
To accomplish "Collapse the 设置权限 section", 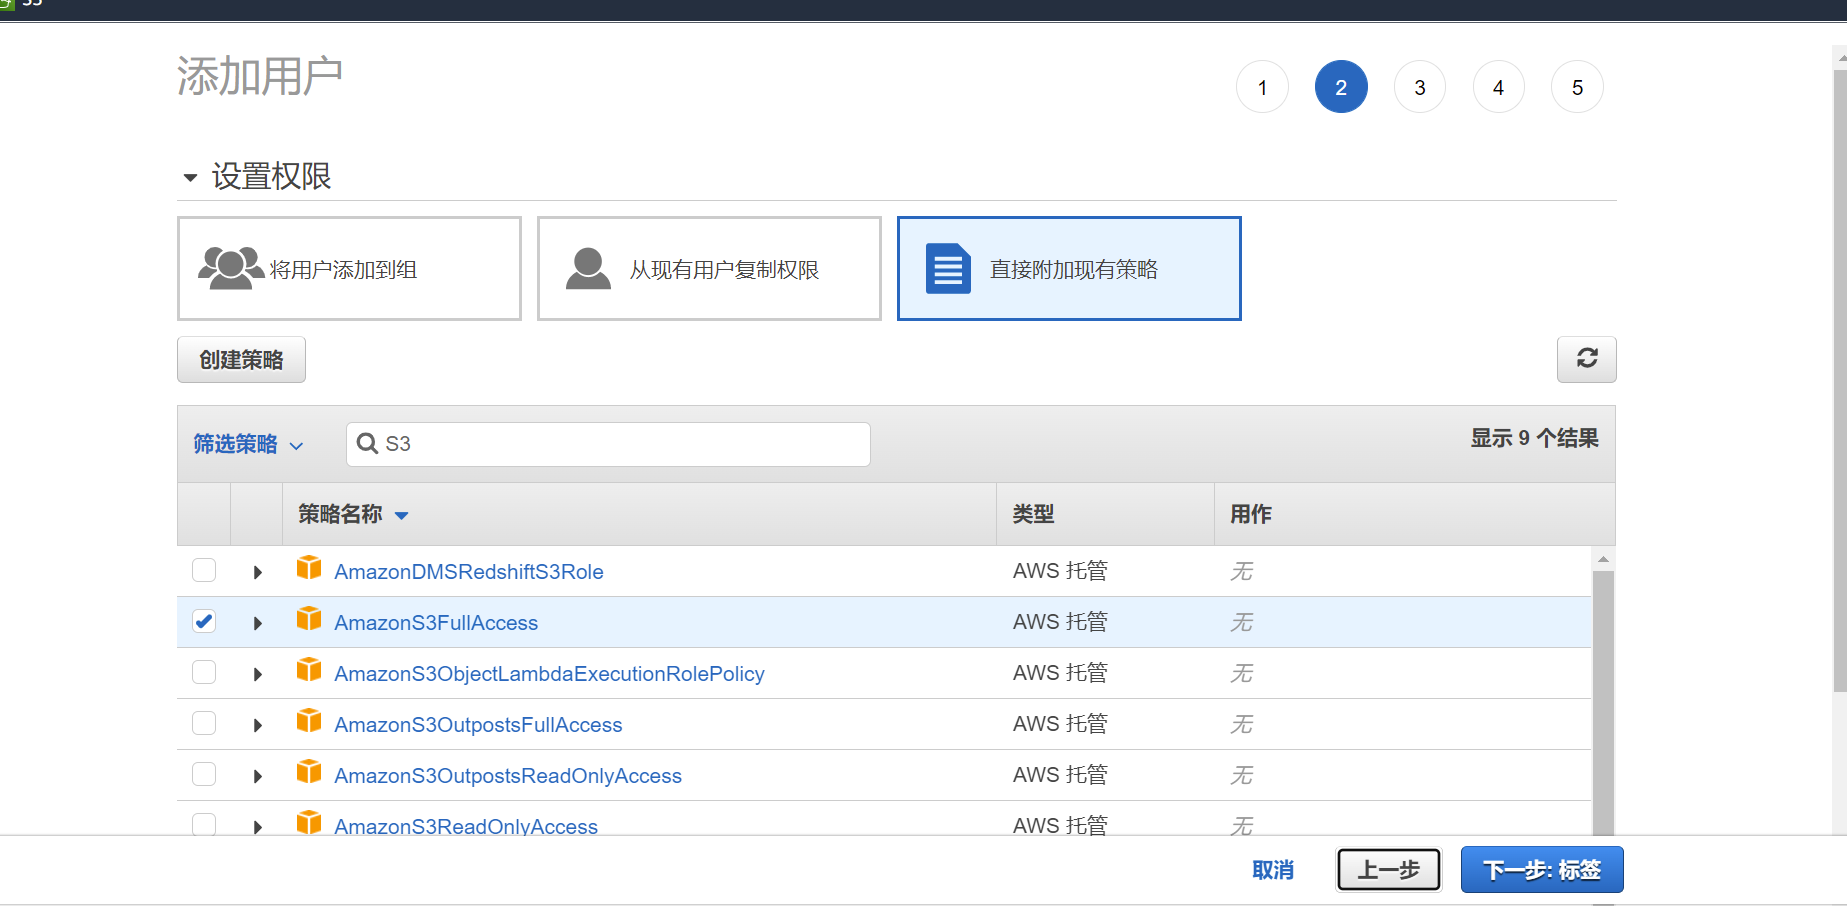I will coord(190,178).
